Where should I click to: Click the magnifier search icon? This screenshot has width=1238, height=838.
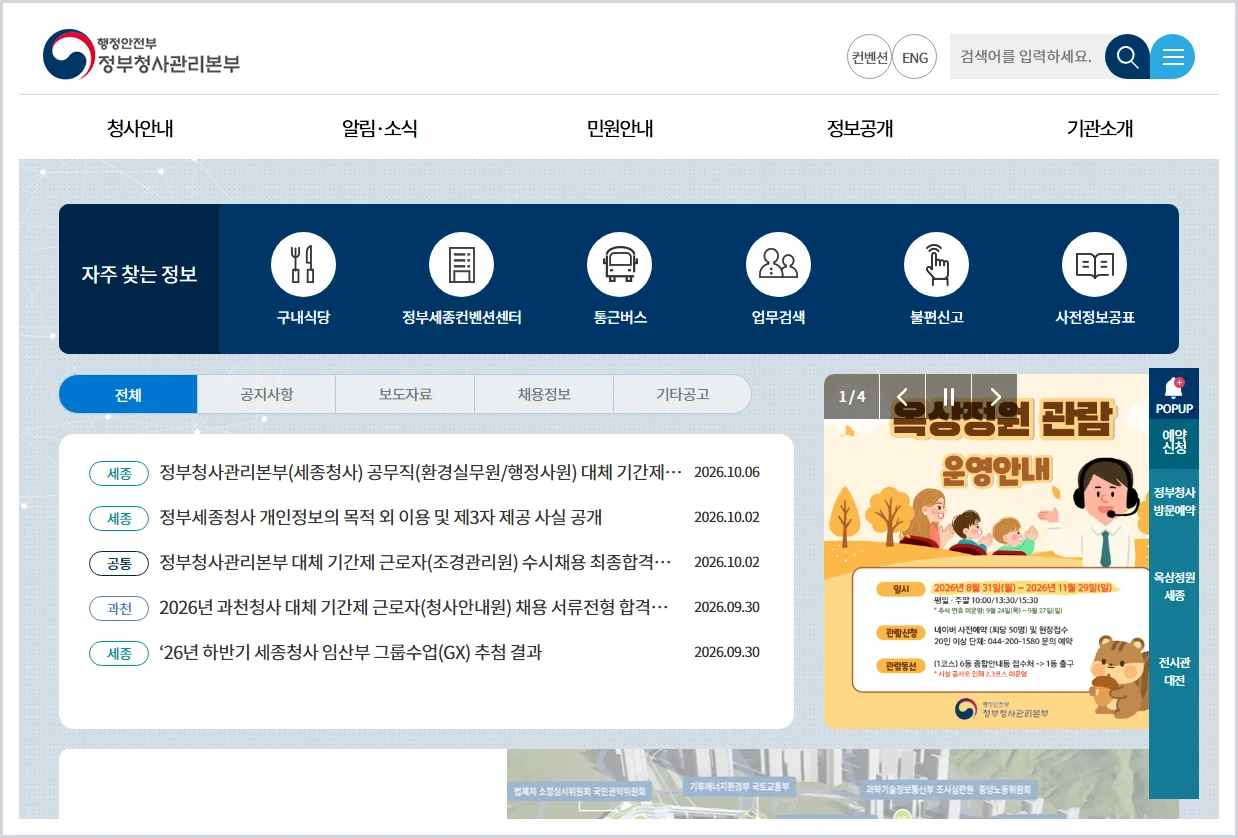1127,57
